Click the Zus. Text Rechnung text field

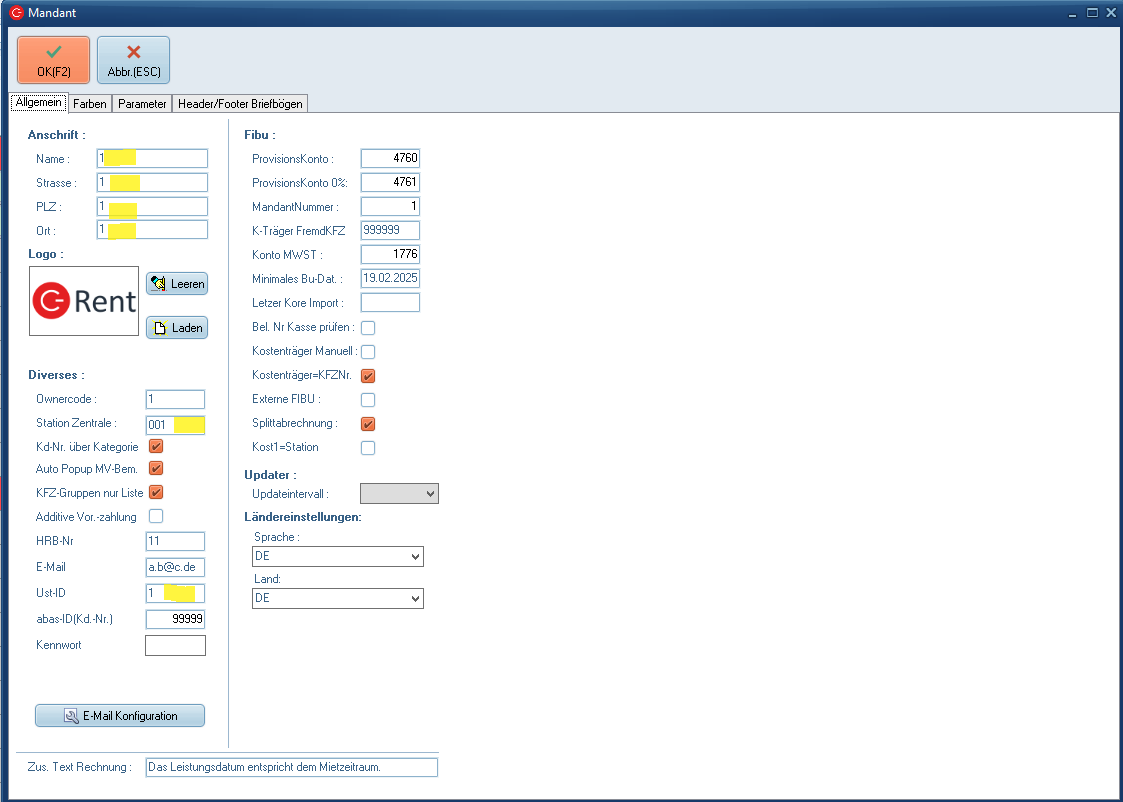[291, 767]
